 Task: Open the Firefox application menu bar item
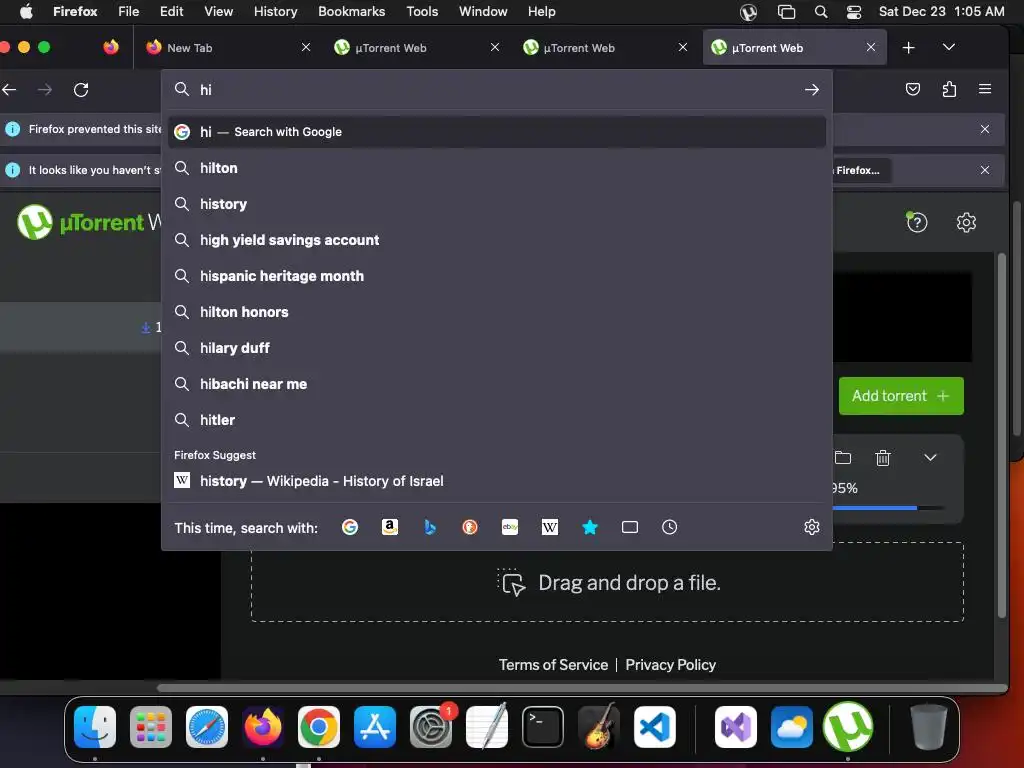pyautogui.click(x=75, y=12)
